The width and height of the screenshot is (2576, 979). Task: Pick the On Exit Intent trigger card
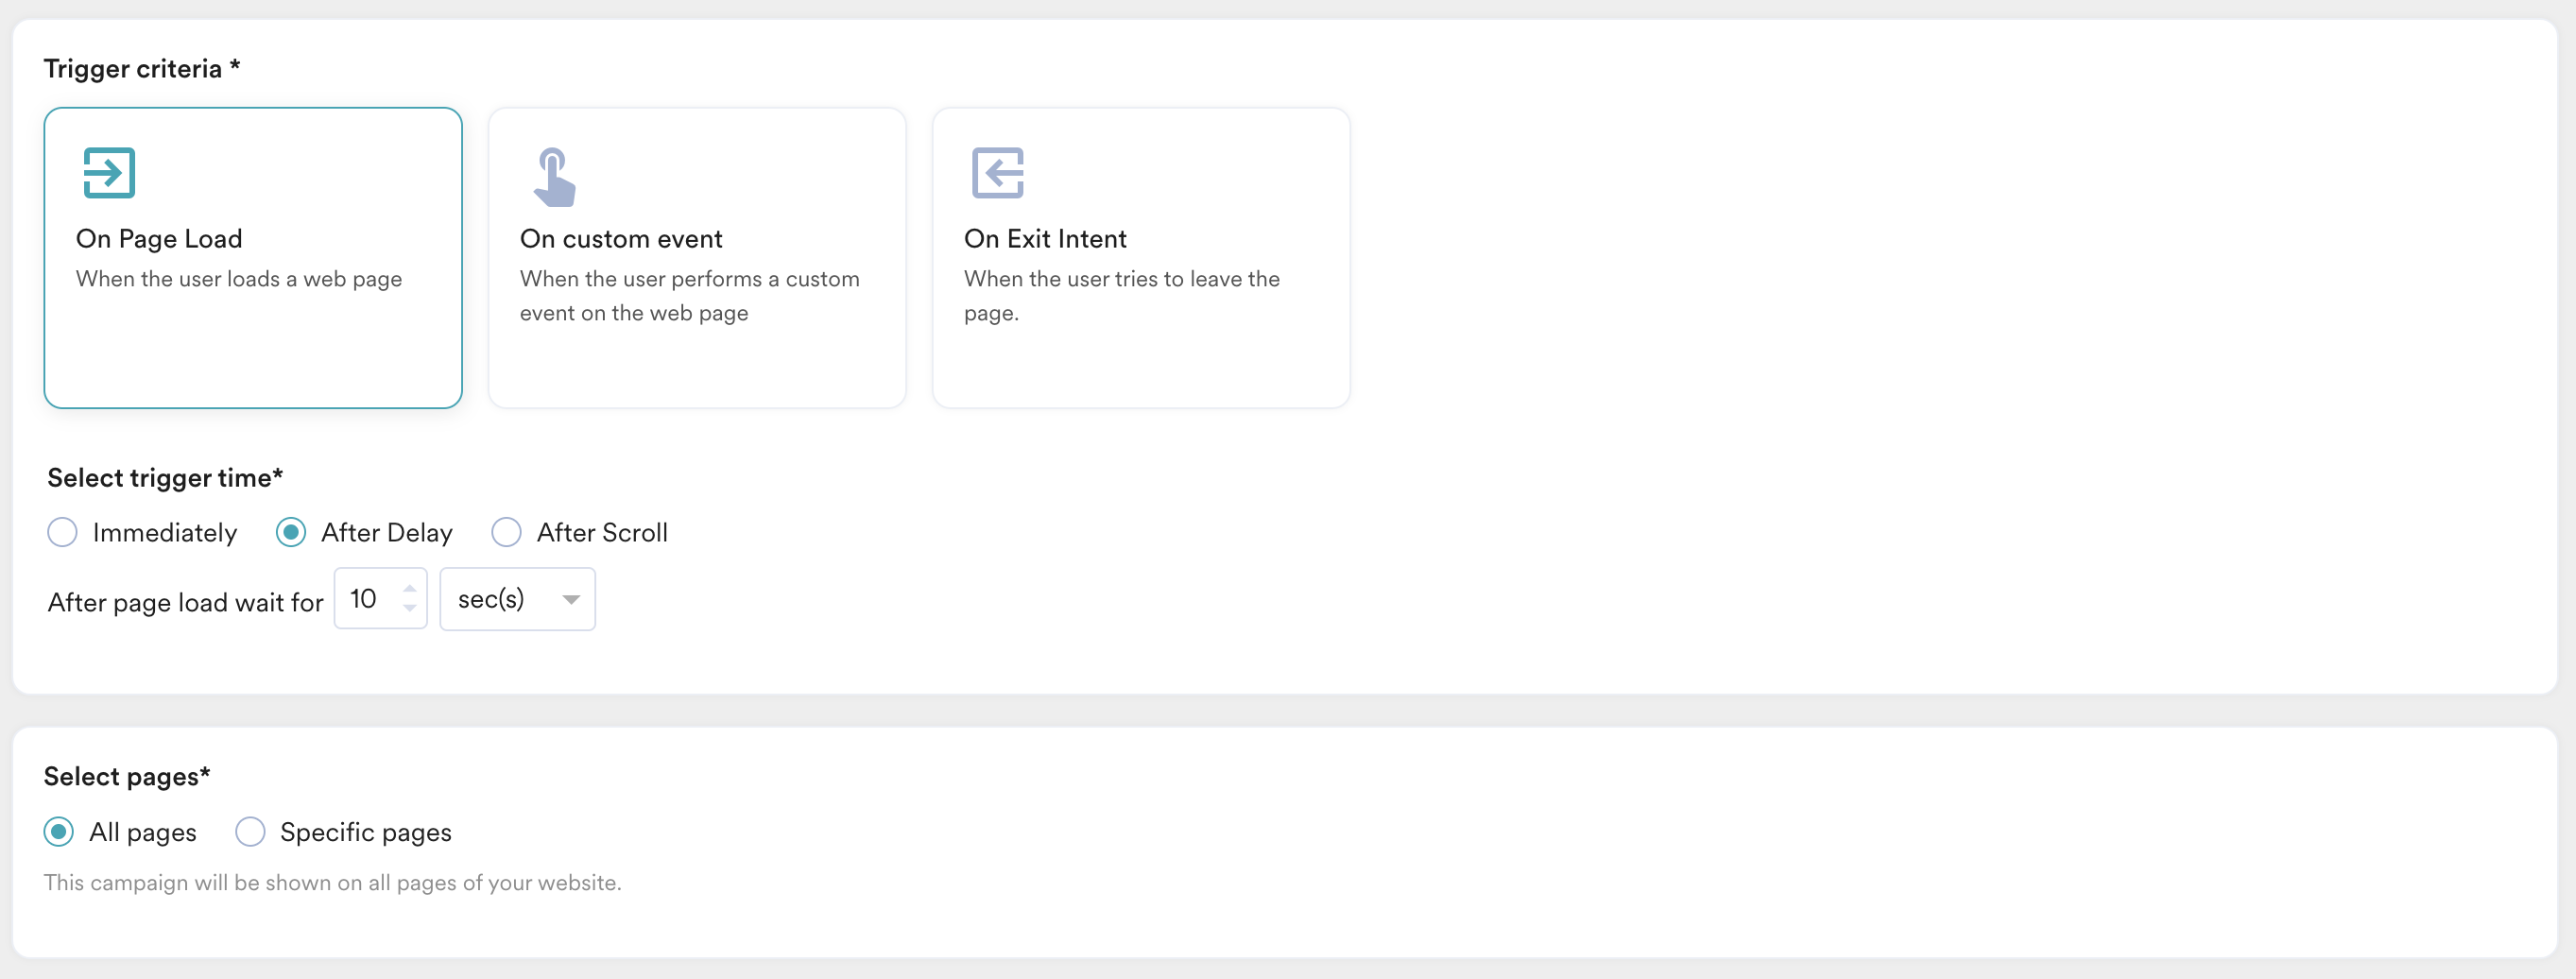(1141, 258)
